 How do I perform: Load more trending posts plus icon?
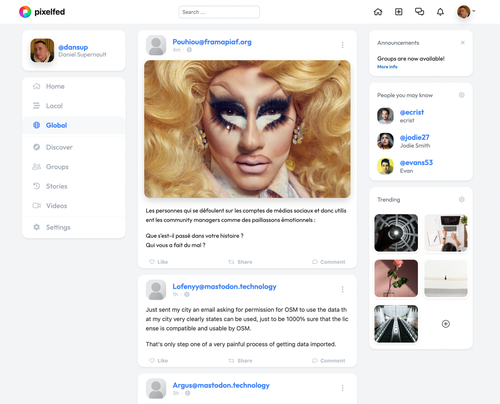(x=446, y=324)
